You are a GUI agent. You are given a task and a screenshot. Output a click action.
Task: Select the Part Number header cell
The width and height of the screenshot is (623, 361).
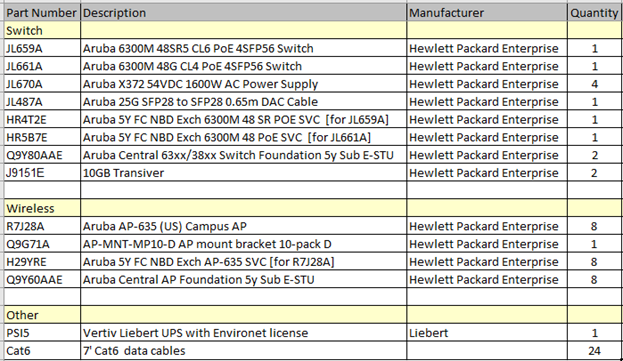point(42,13)
